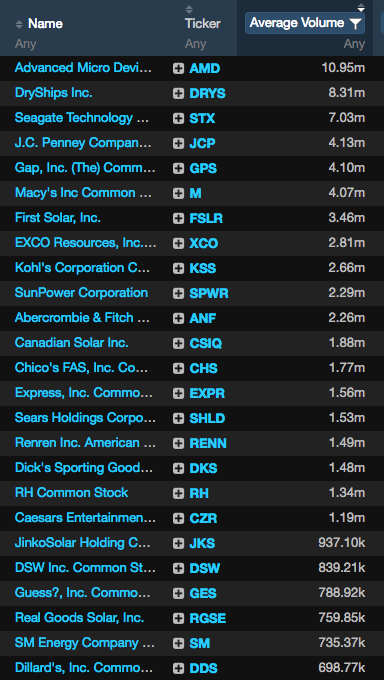The width and height of the screenshot is (384, 680).
Task: Click the plus icon next to SPWR
Action: tap(178, 294)
